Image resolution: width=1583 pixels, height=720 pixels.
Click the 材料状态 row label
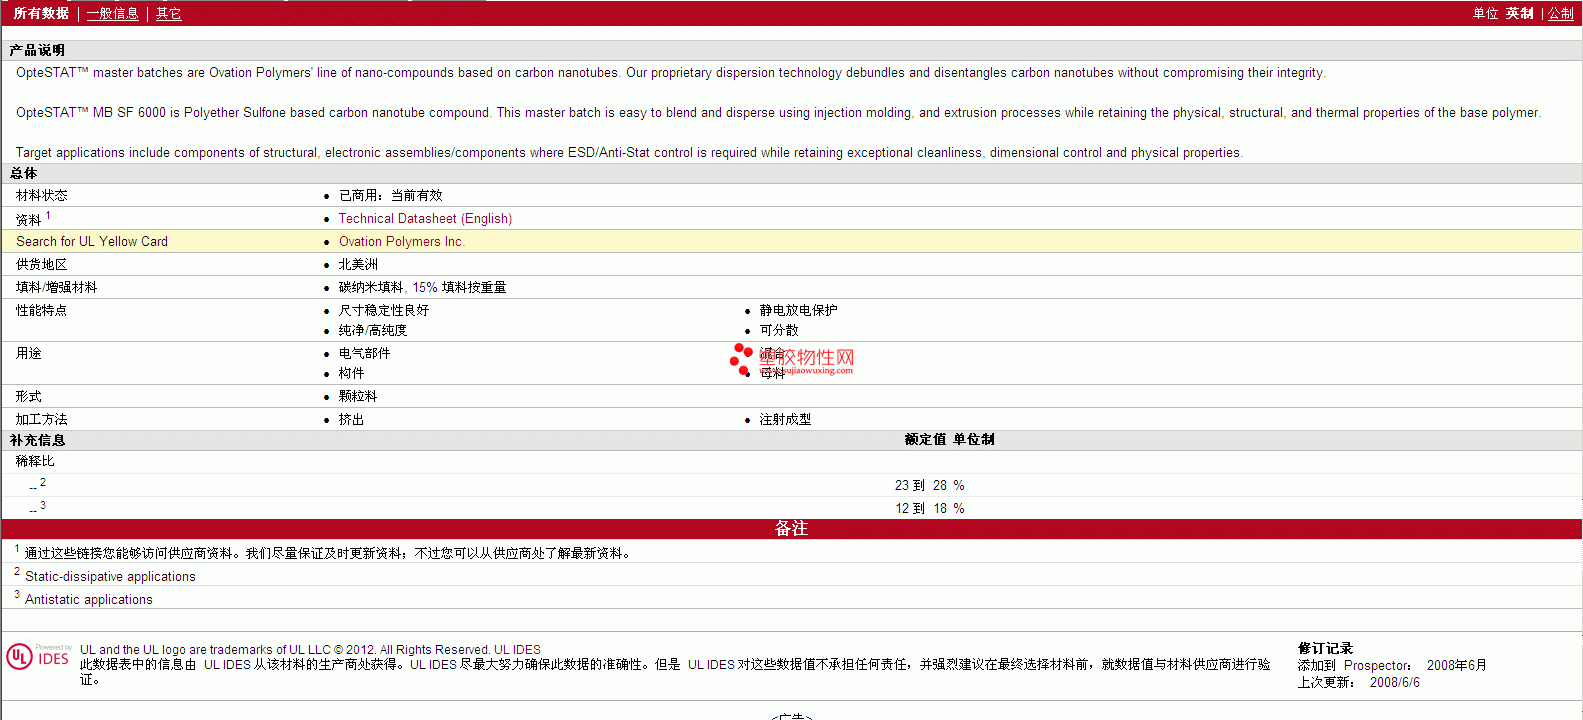[x=42, y=195]
